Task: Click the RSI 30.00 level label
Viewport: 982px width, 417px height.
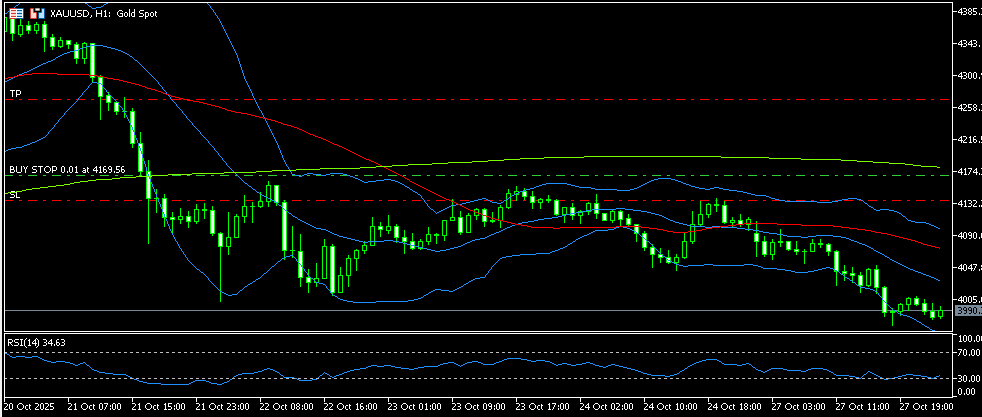Action: (969, 378)
